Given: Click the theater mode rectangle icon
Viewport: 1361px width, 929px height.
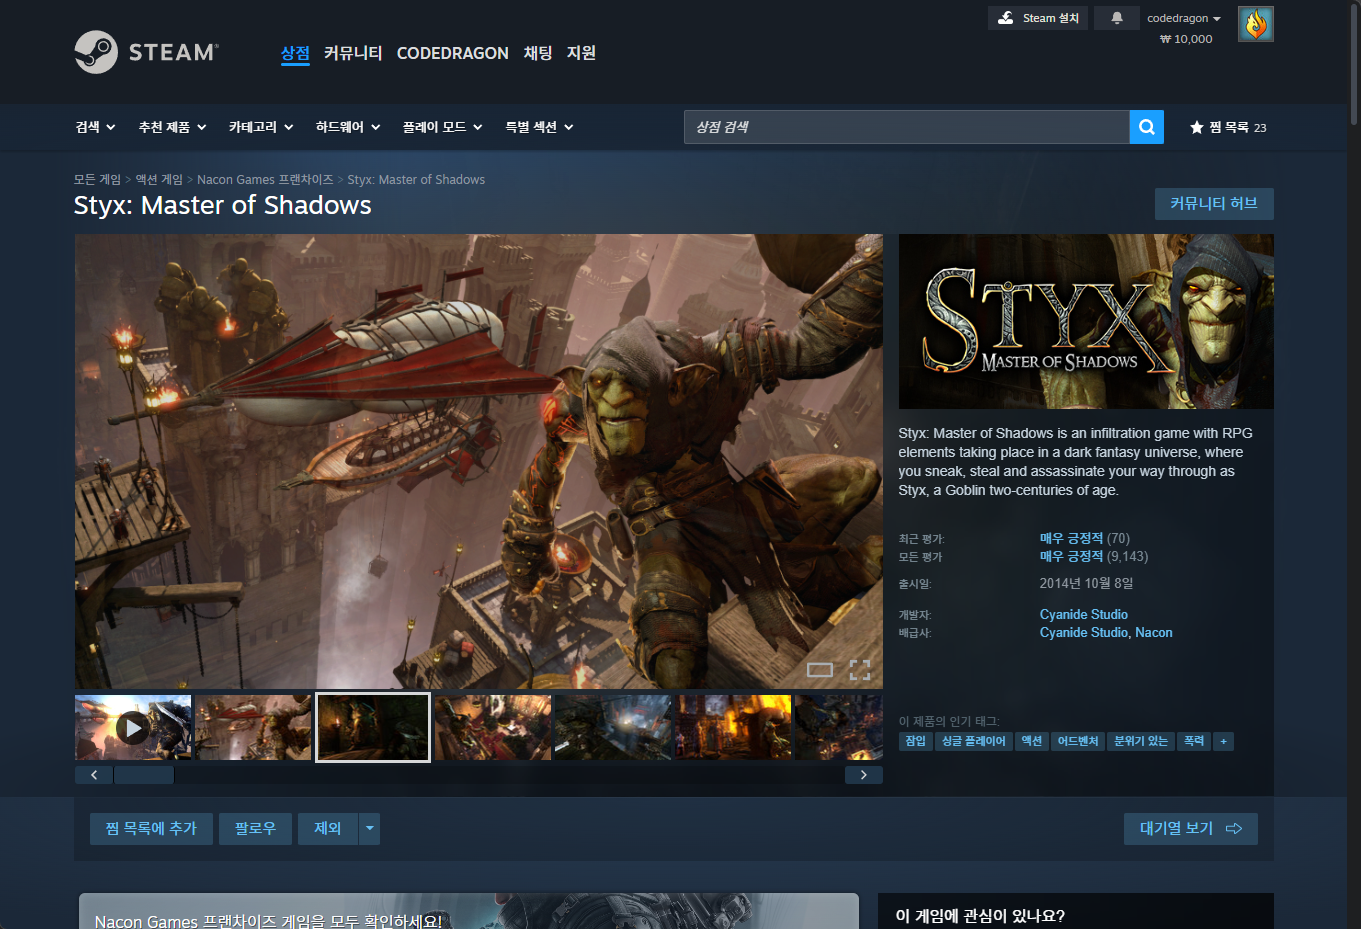Looking at the screenshot, I should coord(820,670).
